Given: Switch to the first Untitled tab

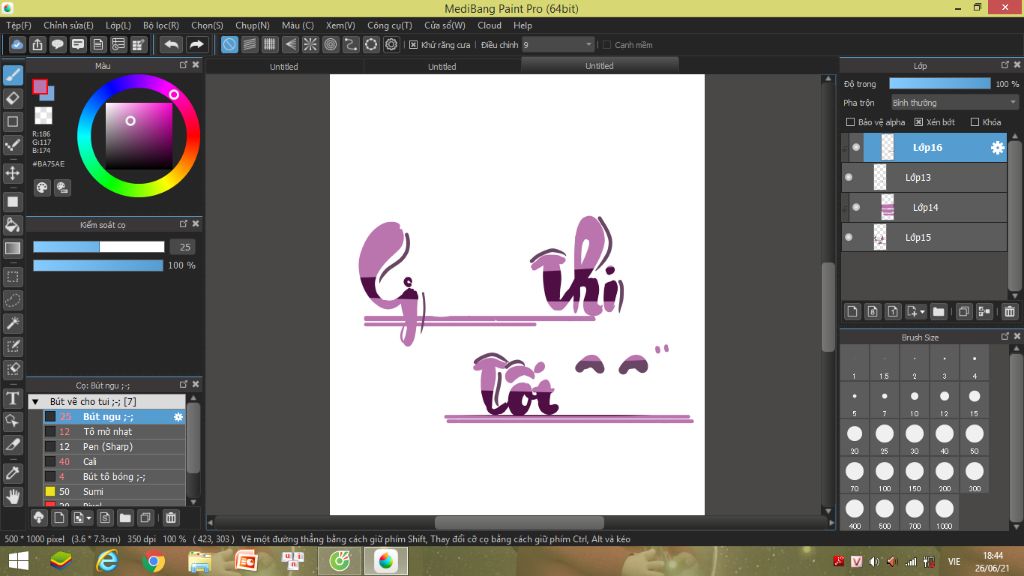Looking at the screenshot, I should click(x=283, y=67).
